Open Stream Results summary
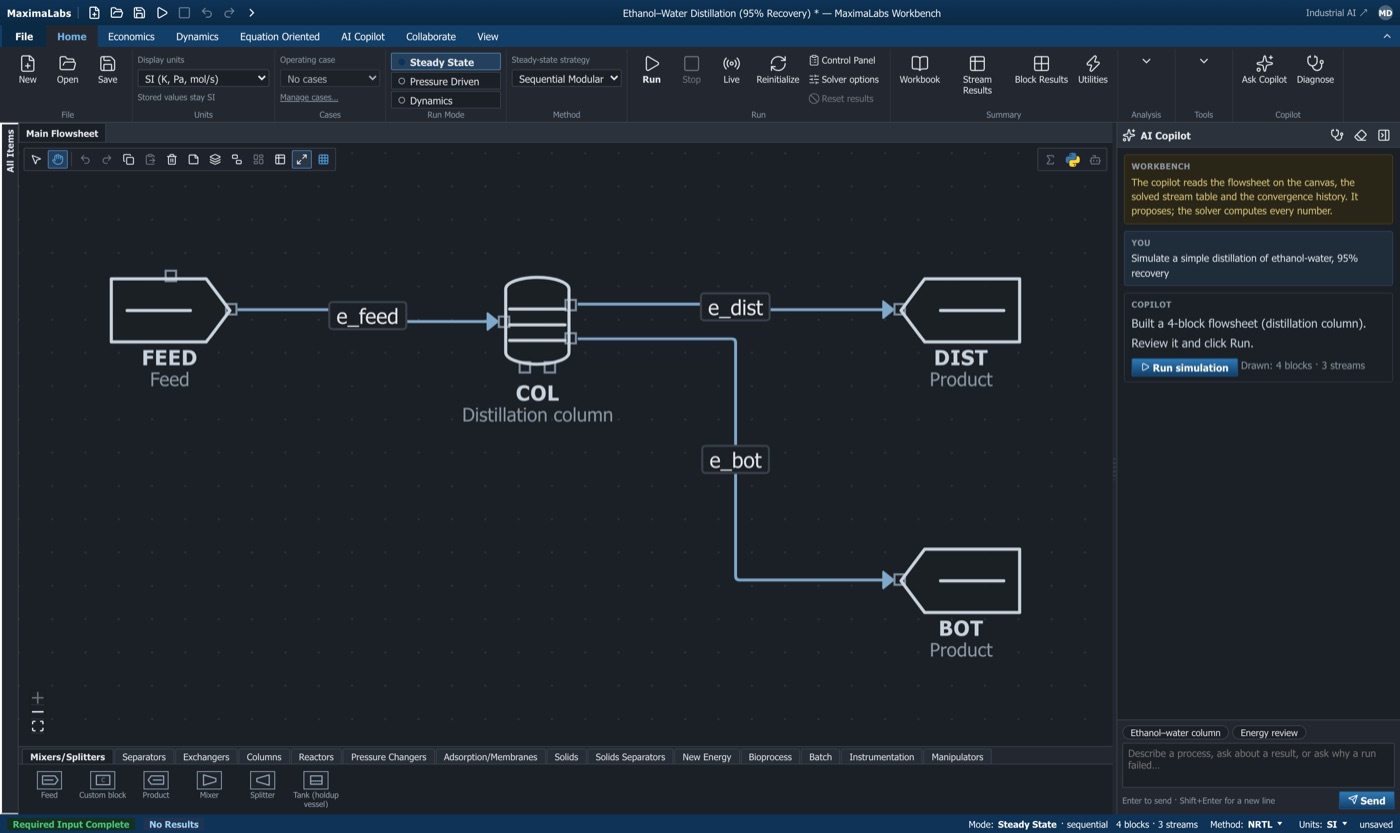This screenshot has height=833, width=1400. [x=977, y=76]
